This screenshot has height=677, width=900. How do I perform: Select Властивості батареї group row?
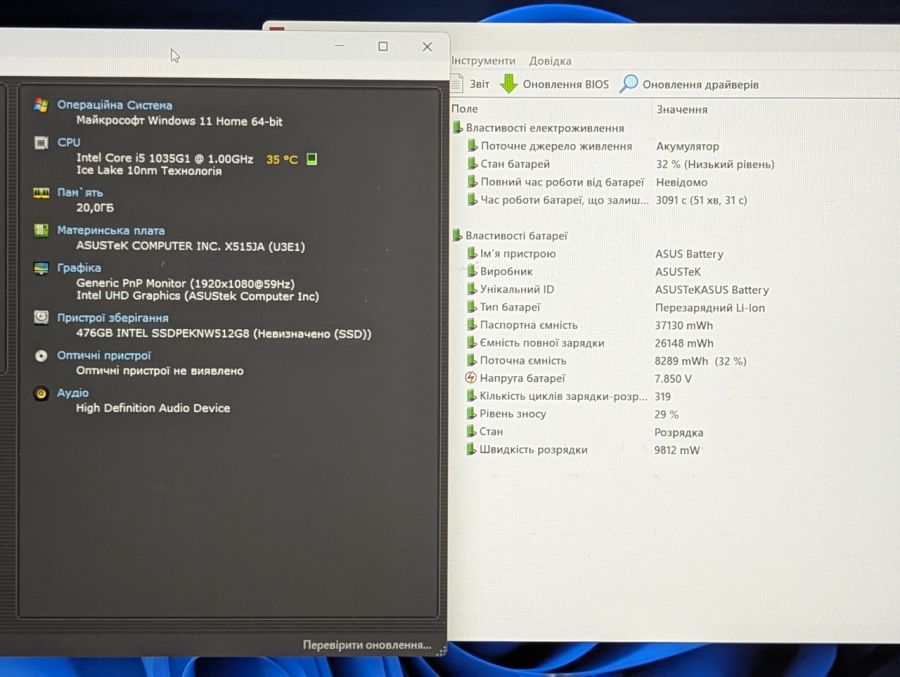pyautogui.click(x=510, y=235)
